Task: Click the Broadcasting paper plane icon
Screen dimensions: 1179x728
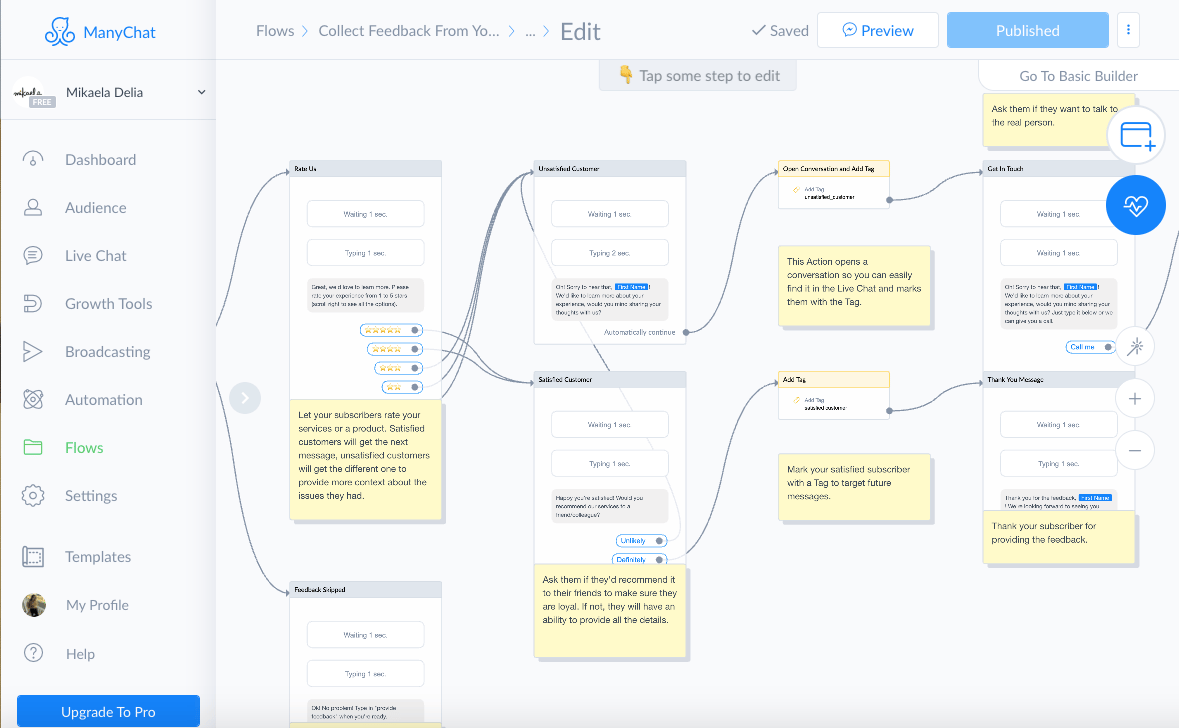Action: click(x=32, y=351)
